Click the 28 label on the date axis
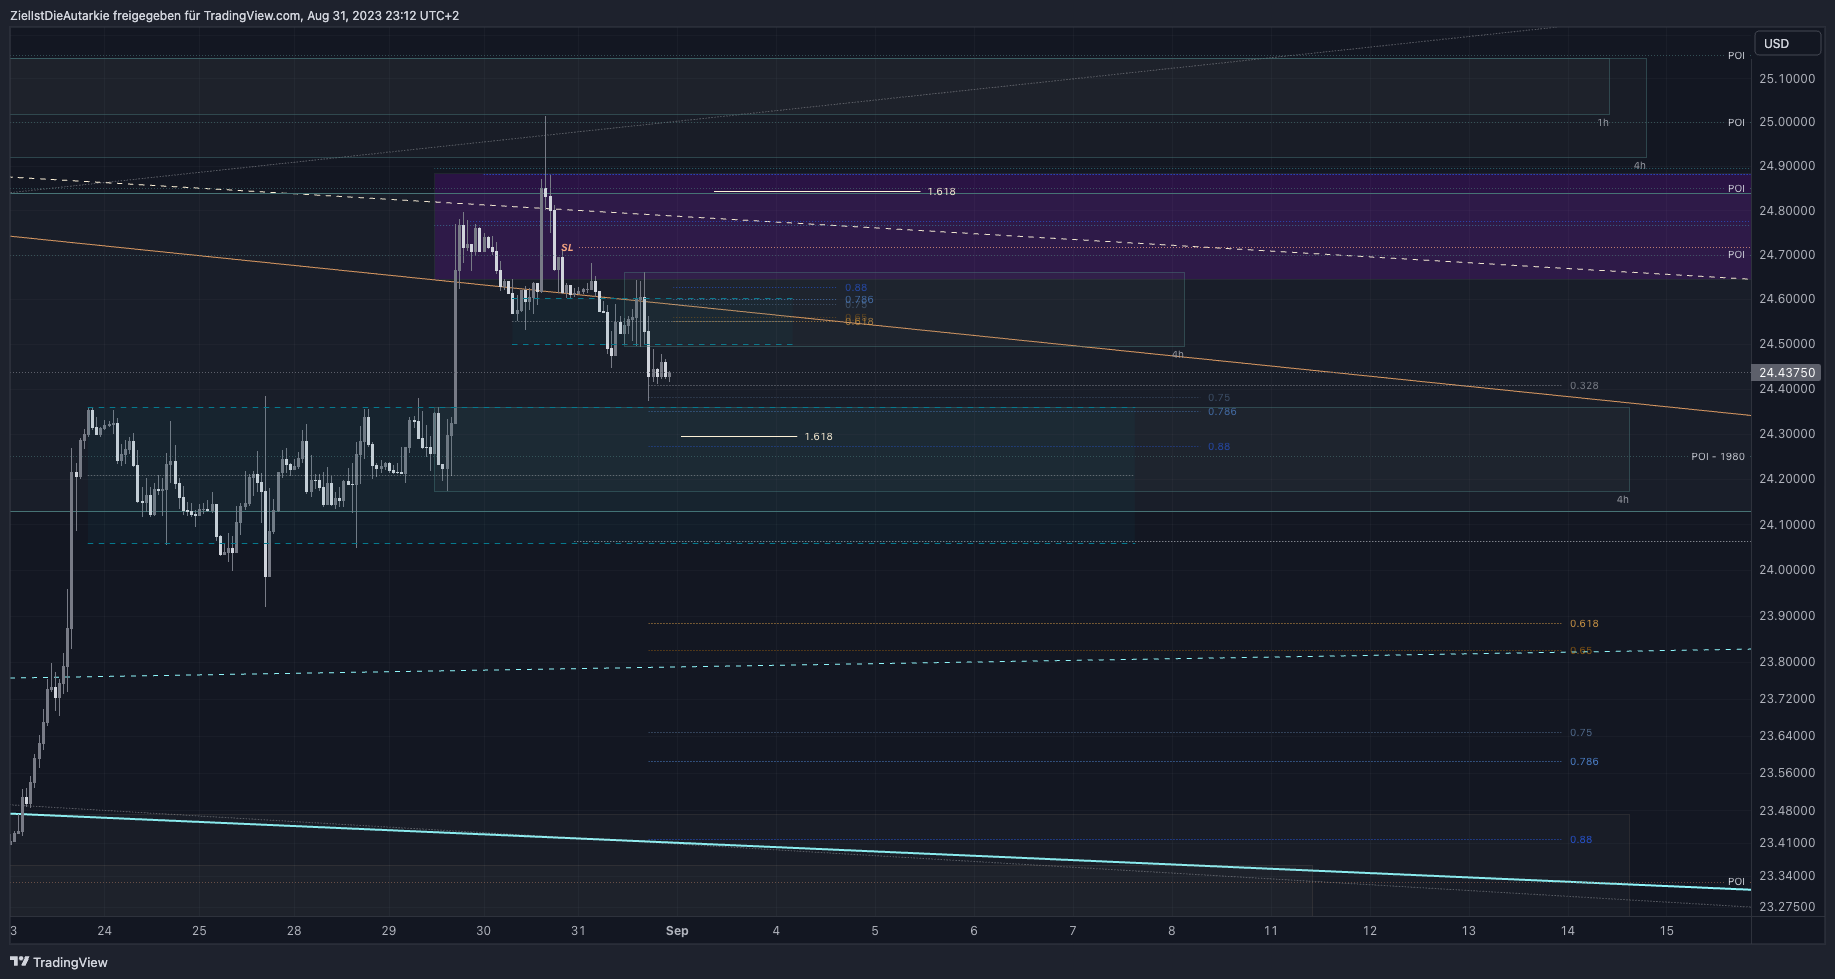 [x=294, y=930]
